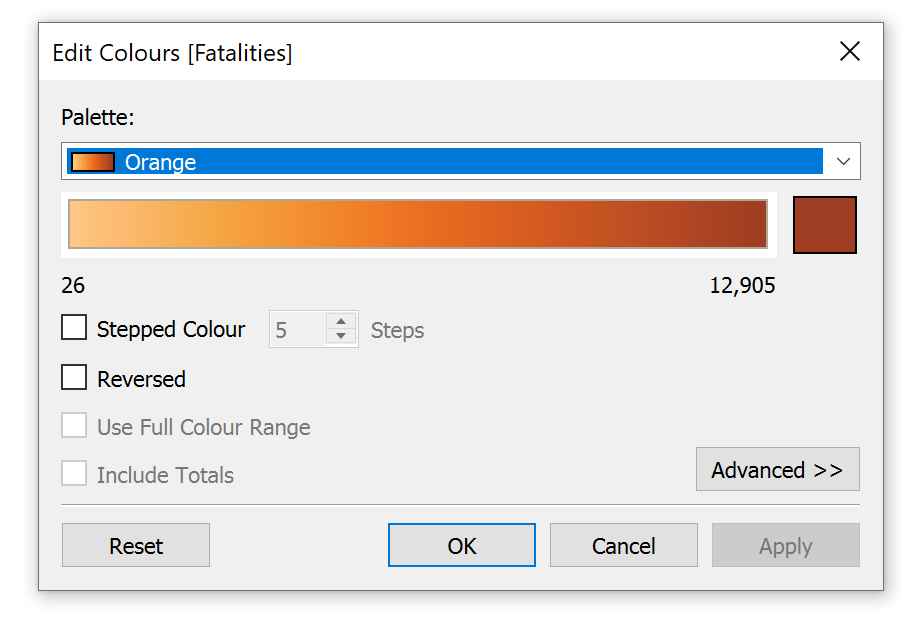Confirm changes with the OK button
Screen dimensions: 910x618
[x=462, y=546]
